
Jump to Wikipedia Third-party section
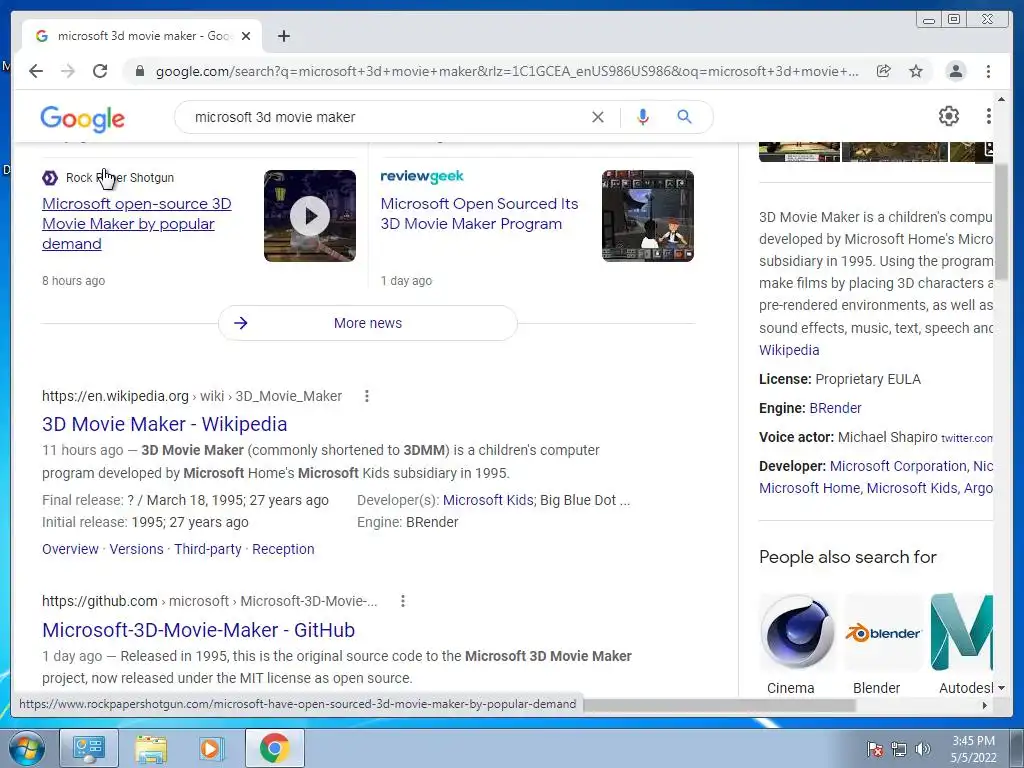pos(208,549)
